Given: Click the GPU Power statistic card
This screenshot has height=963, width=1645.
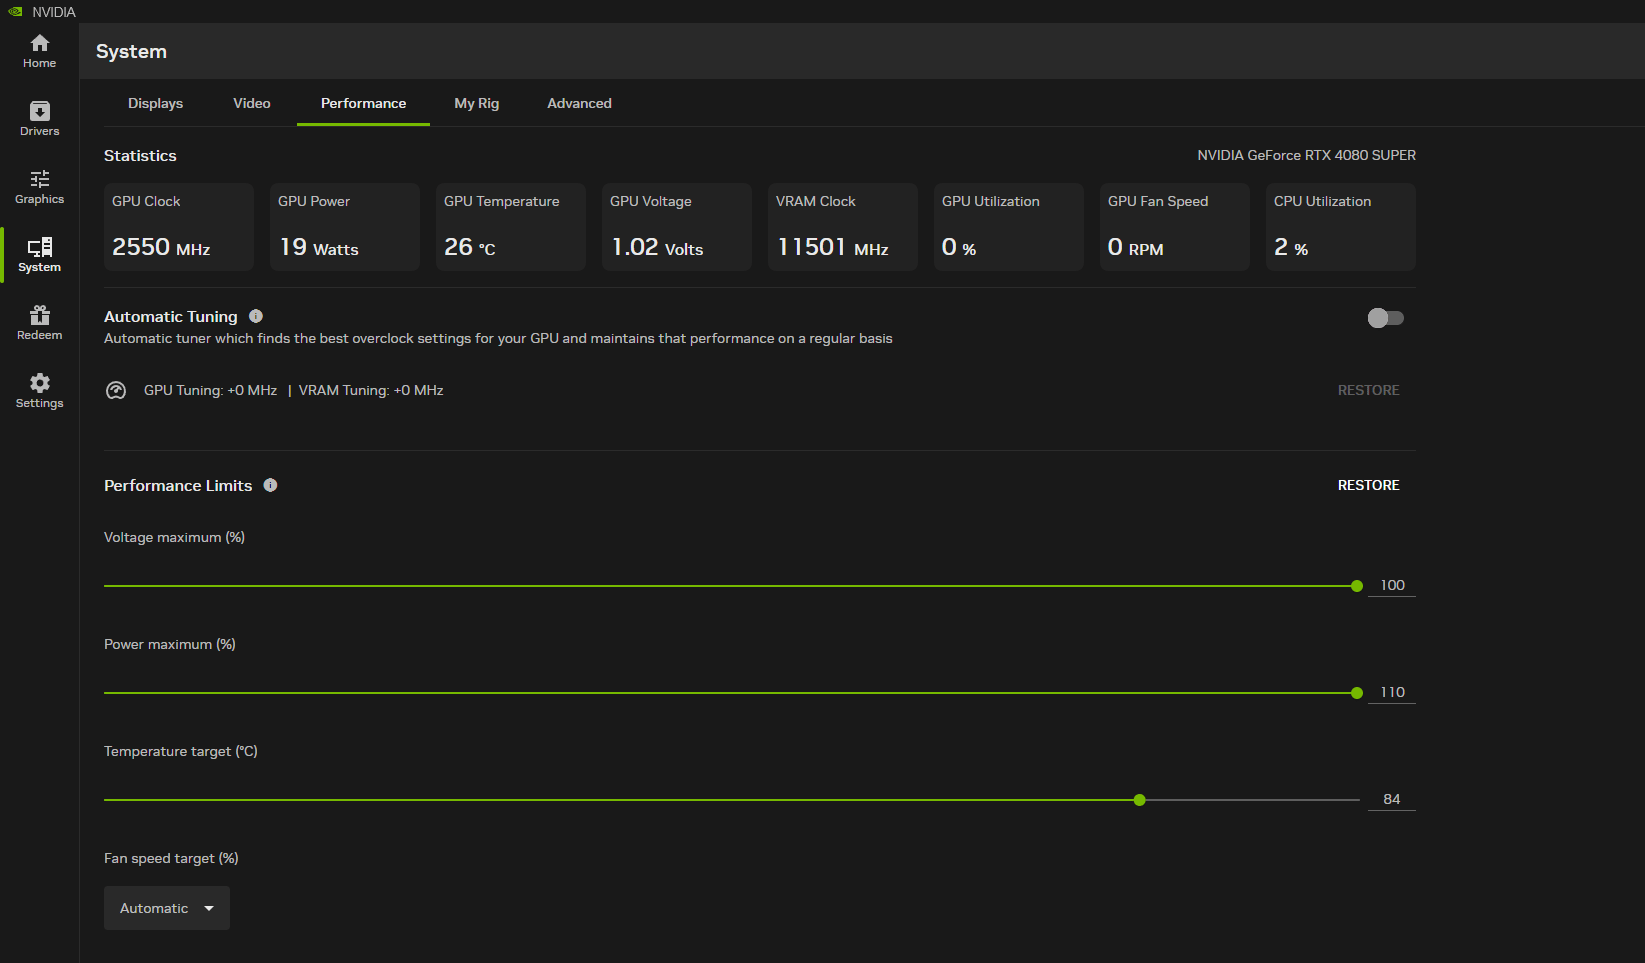Looking at the screenshot, I should 345,227.
